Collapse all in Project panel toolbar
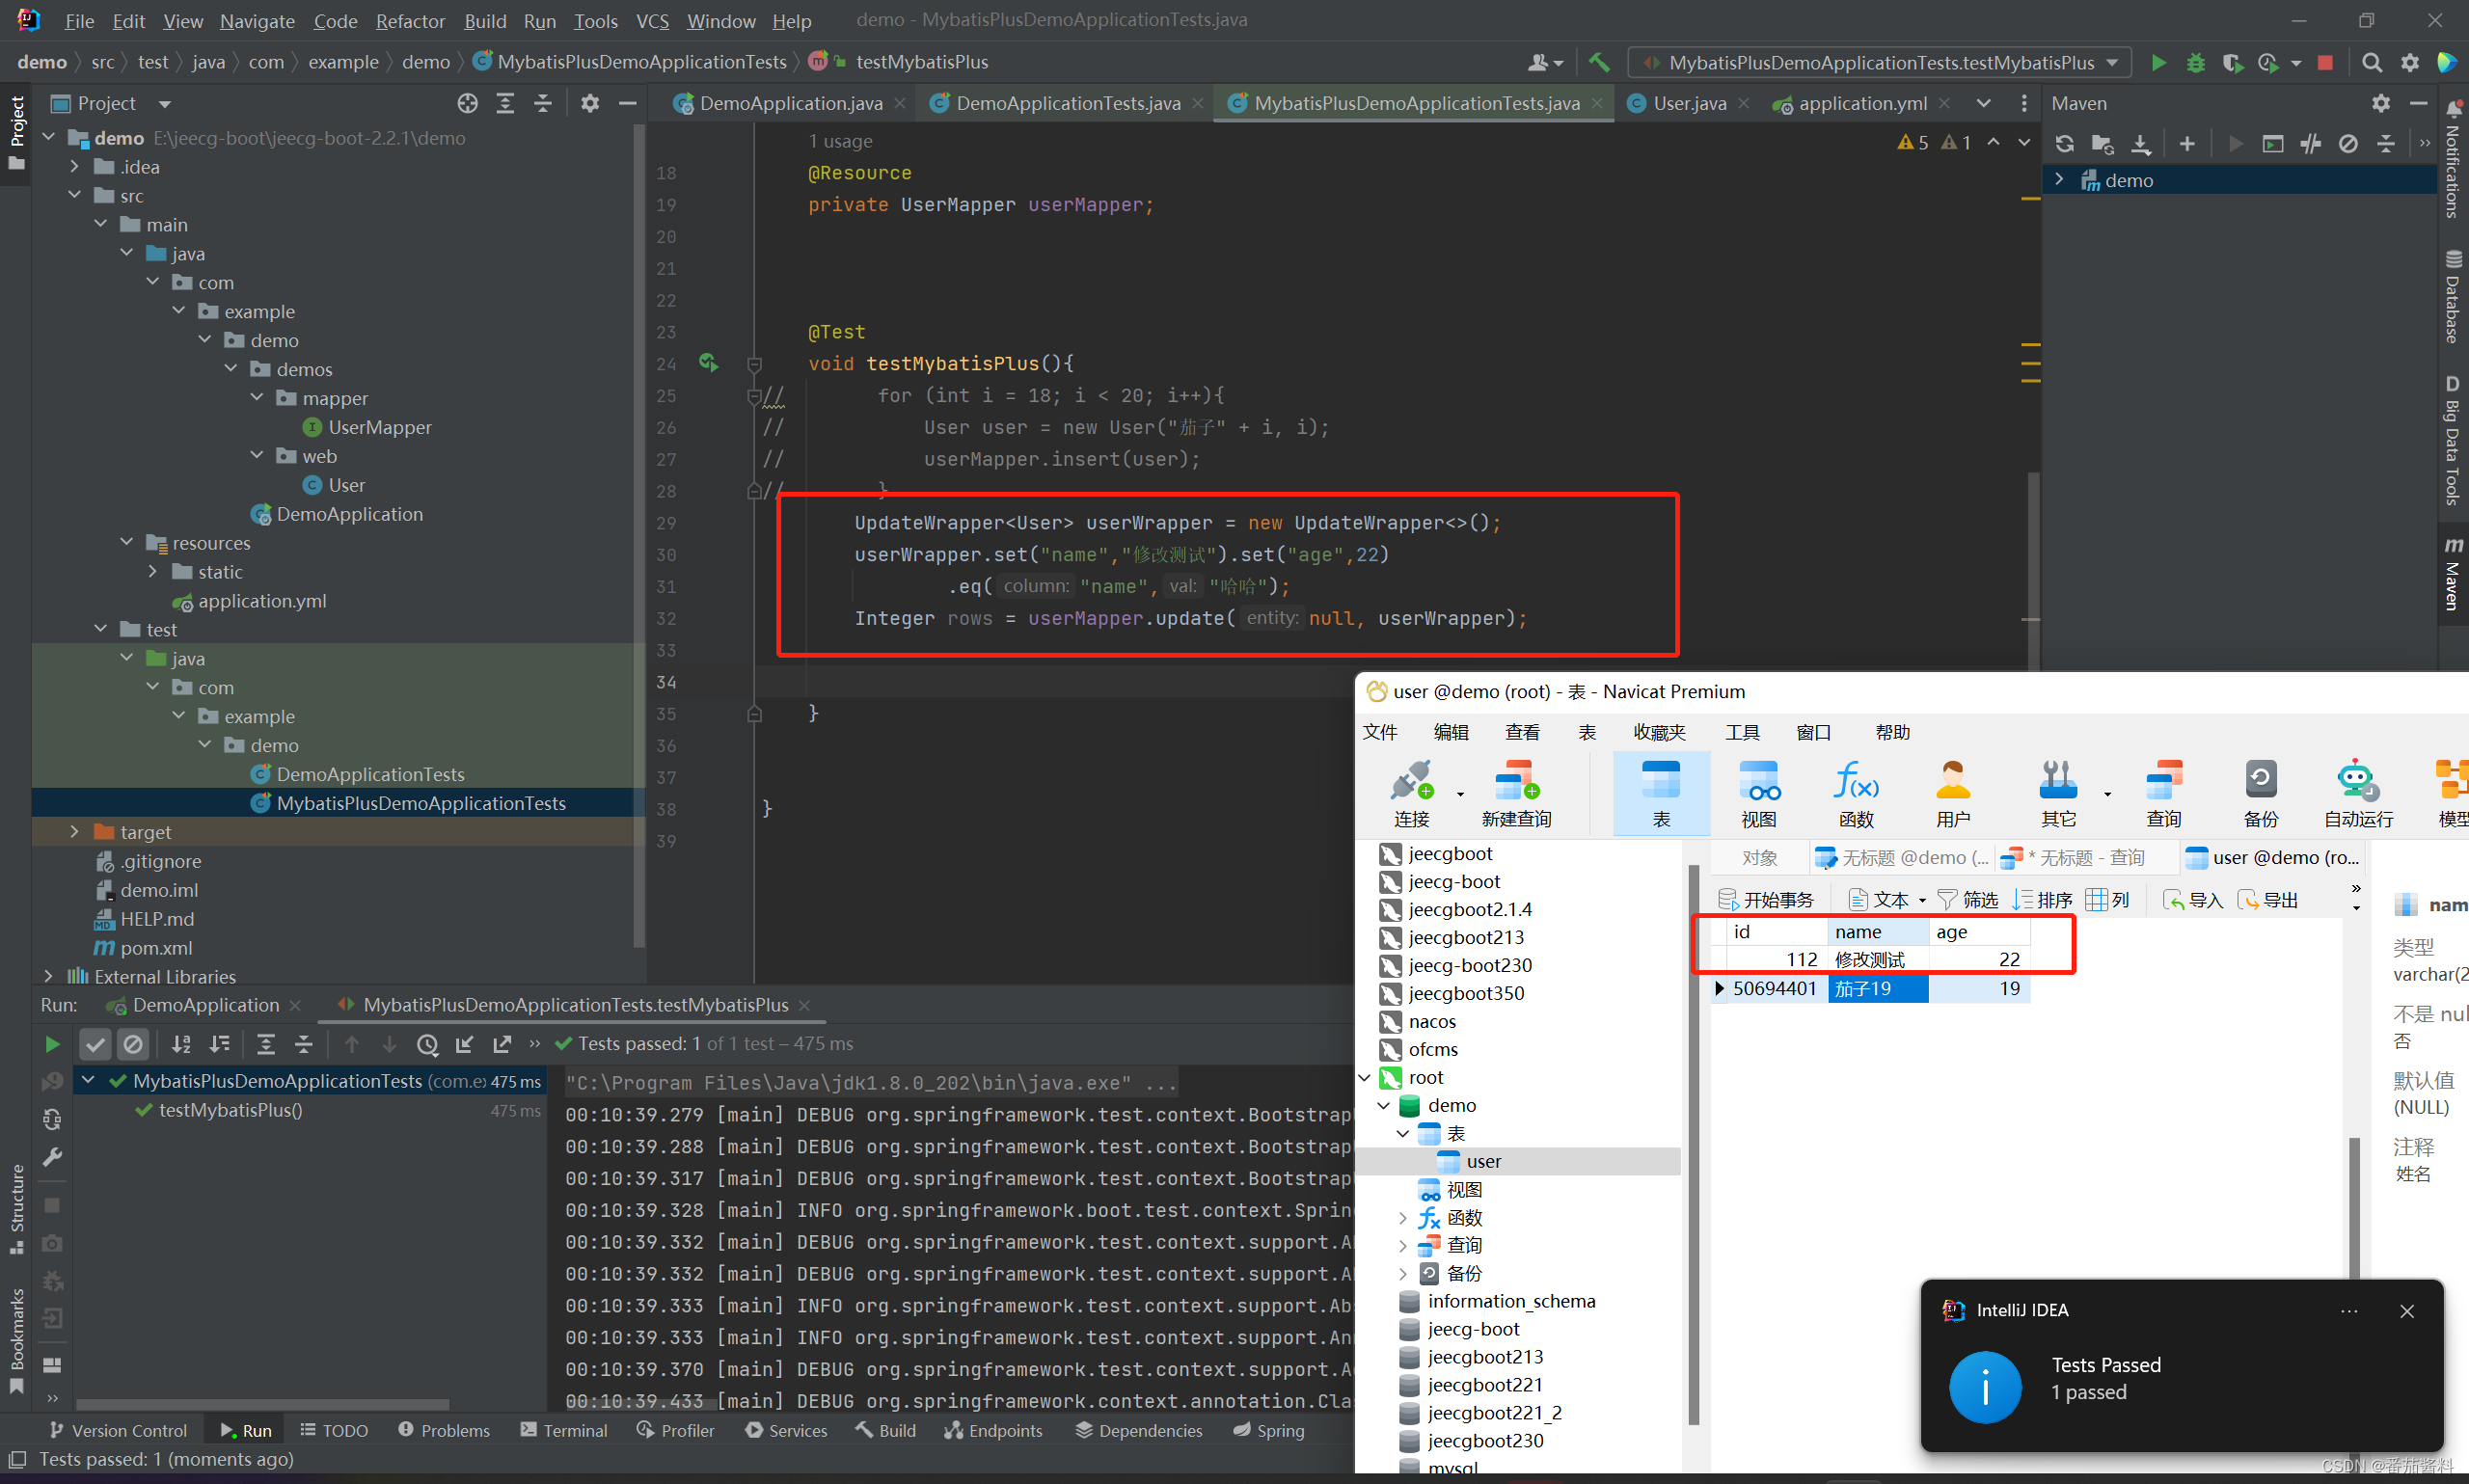The image size is (2469, 1484). point(543,103)
